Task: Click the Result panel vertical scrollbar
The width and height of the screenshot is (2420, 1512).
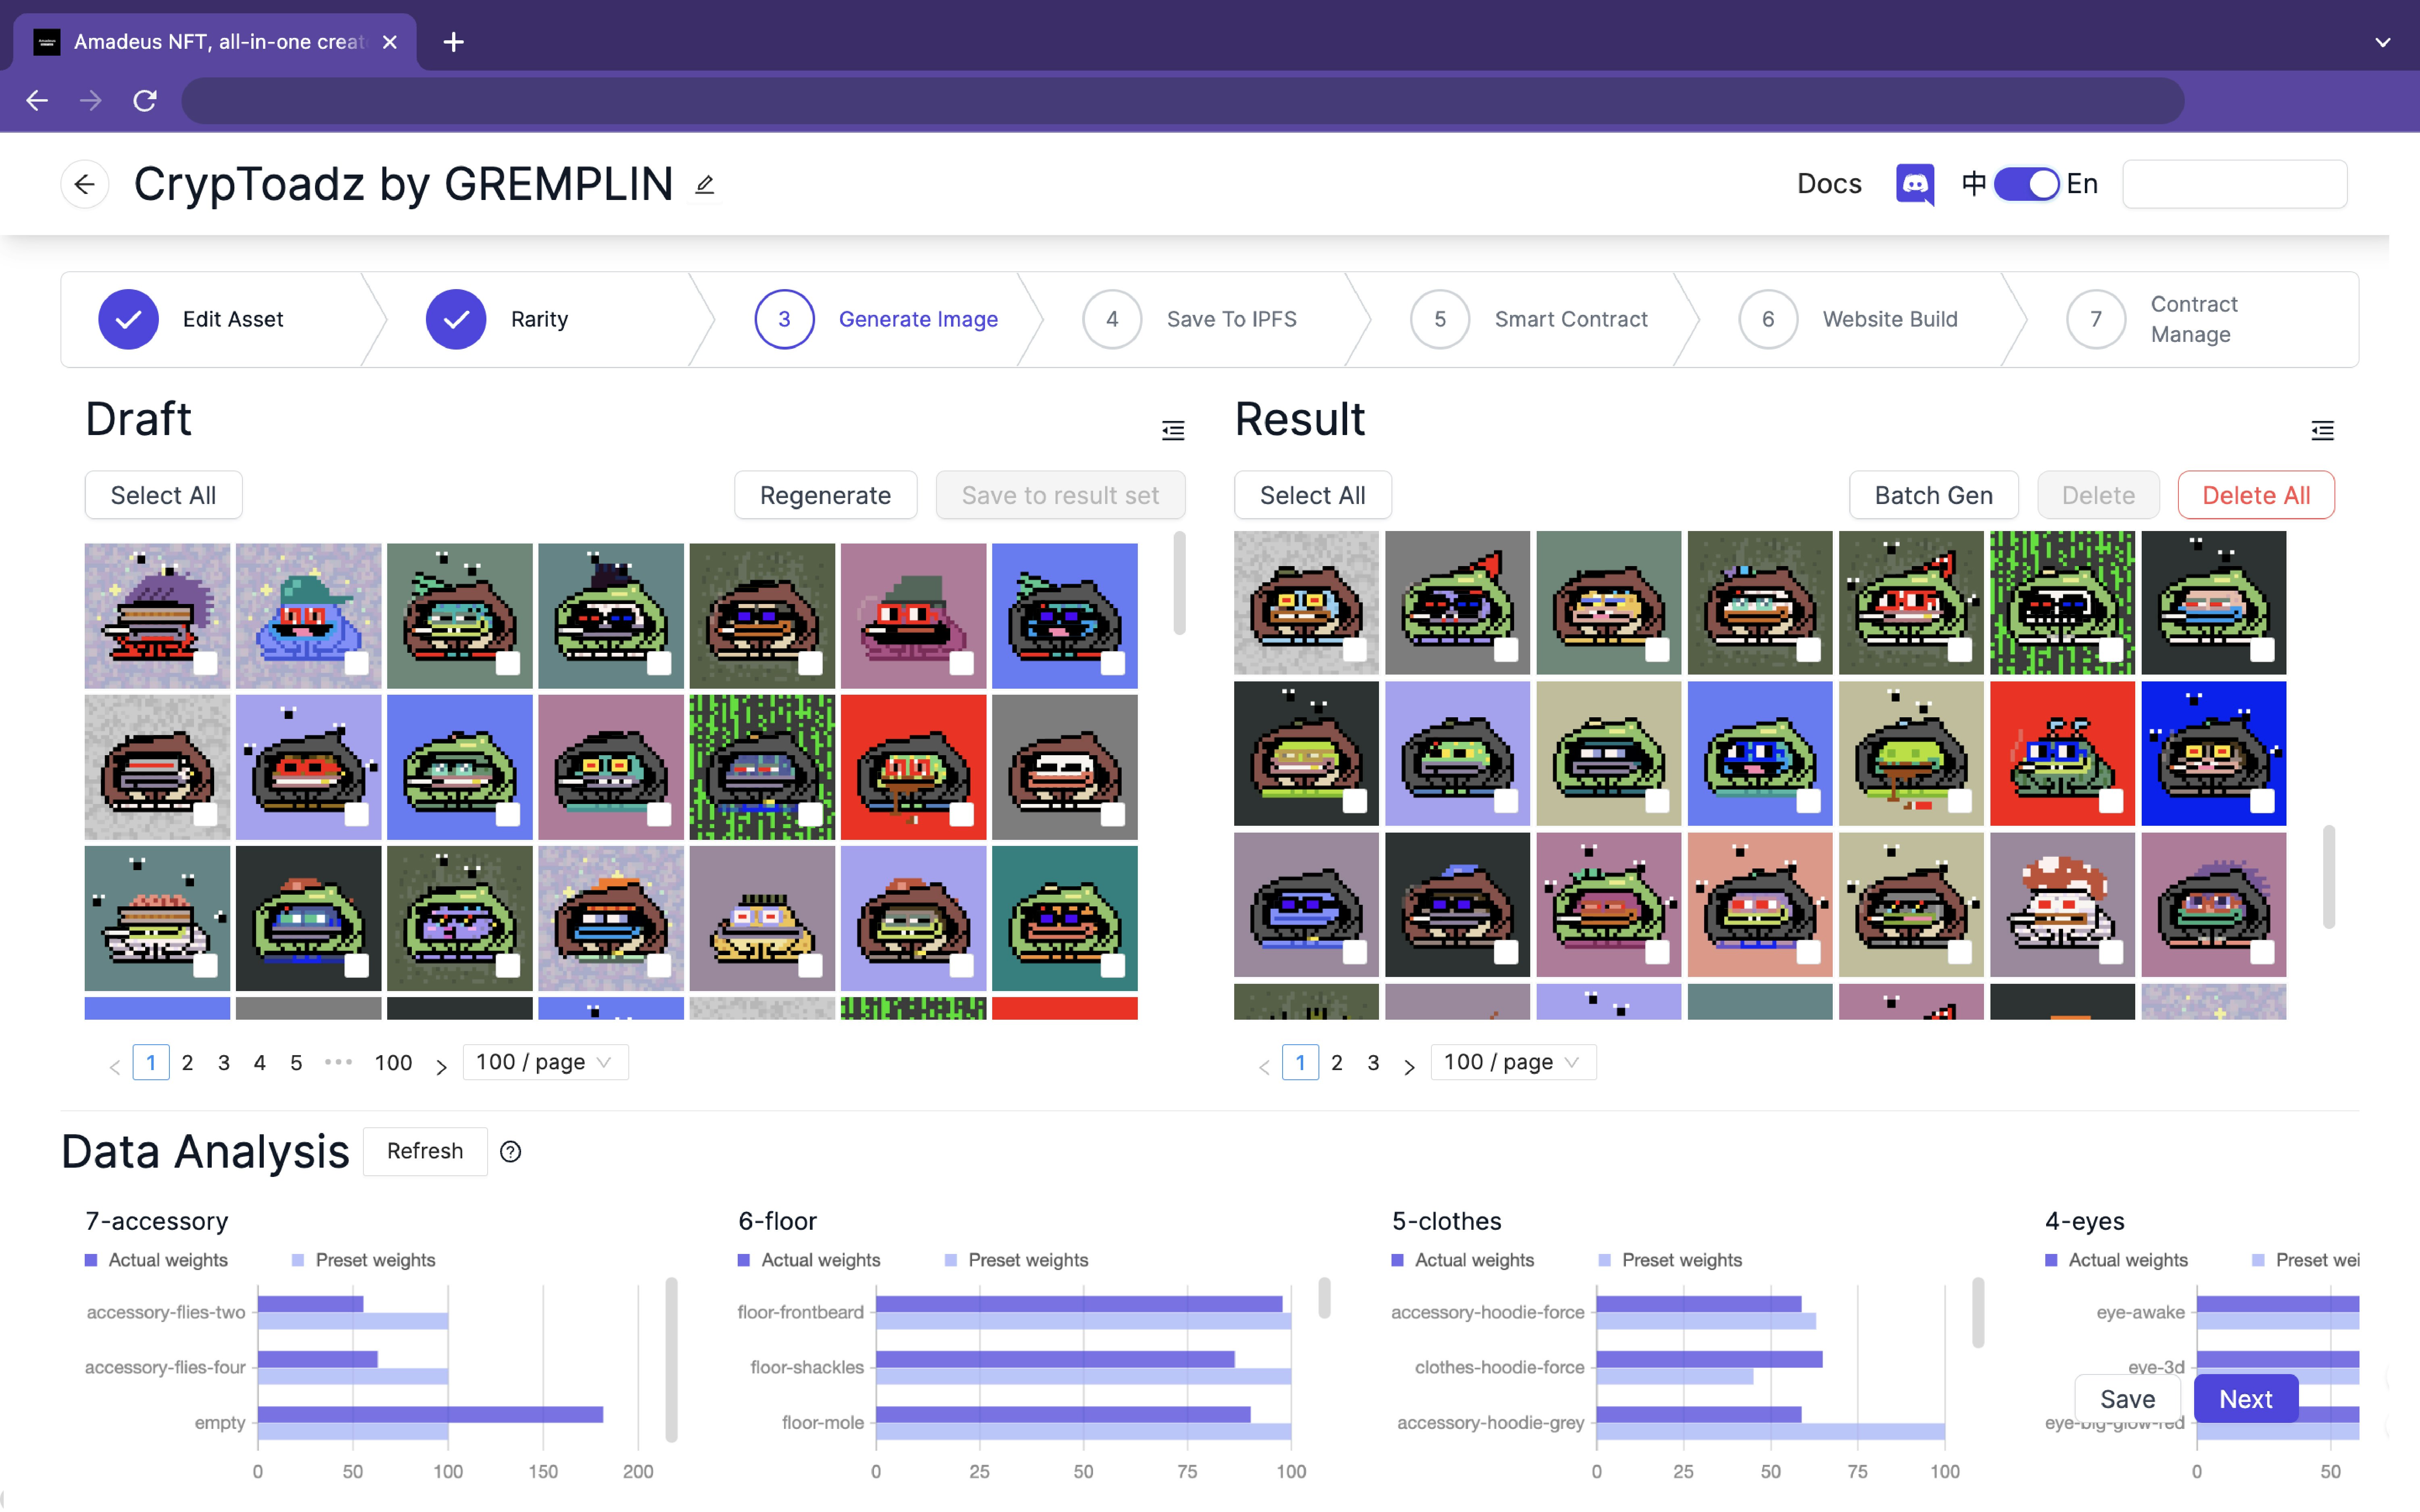Action: [2328, 877]
